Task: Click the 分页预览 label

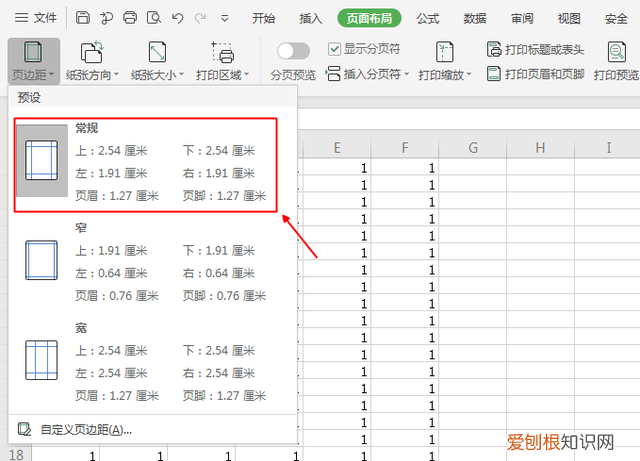Action: [293, 75]
